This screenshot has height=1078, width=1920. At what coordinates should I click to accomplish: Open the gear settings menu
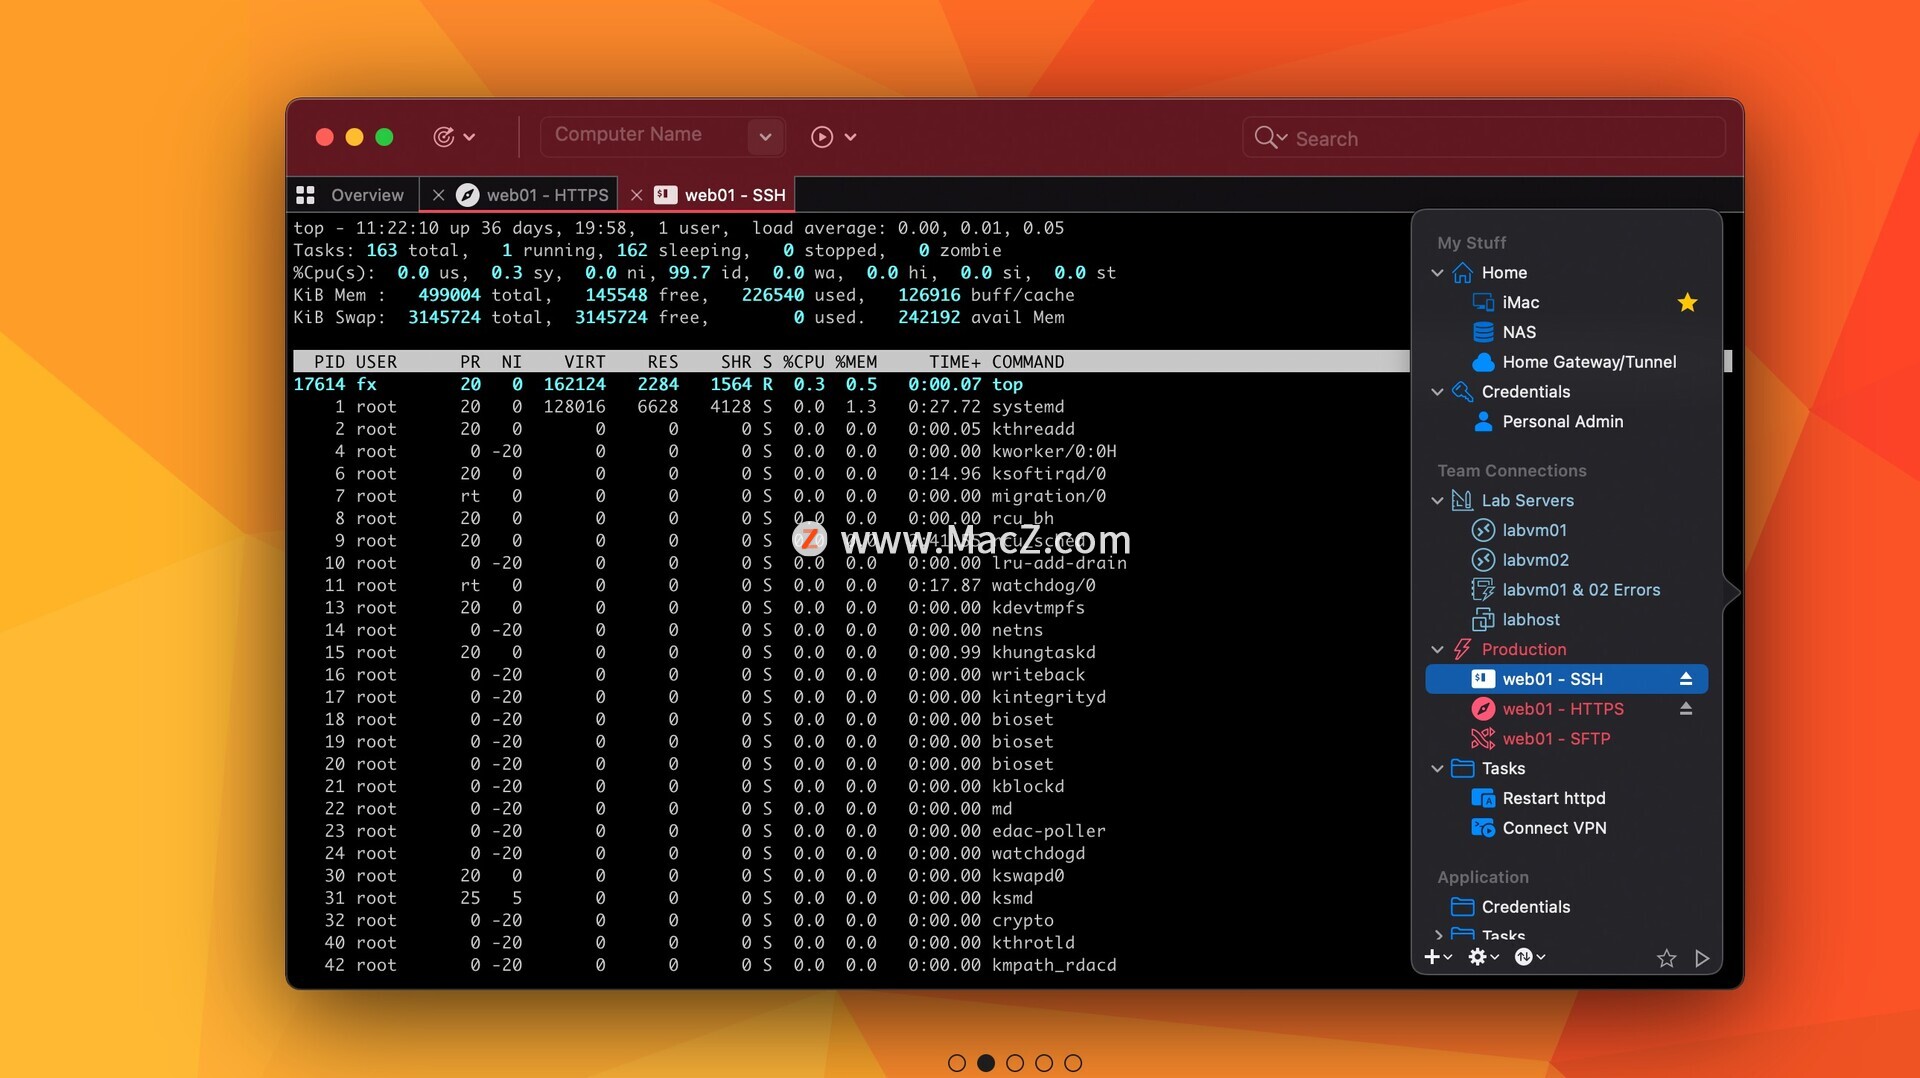[x=1483, y=958]
